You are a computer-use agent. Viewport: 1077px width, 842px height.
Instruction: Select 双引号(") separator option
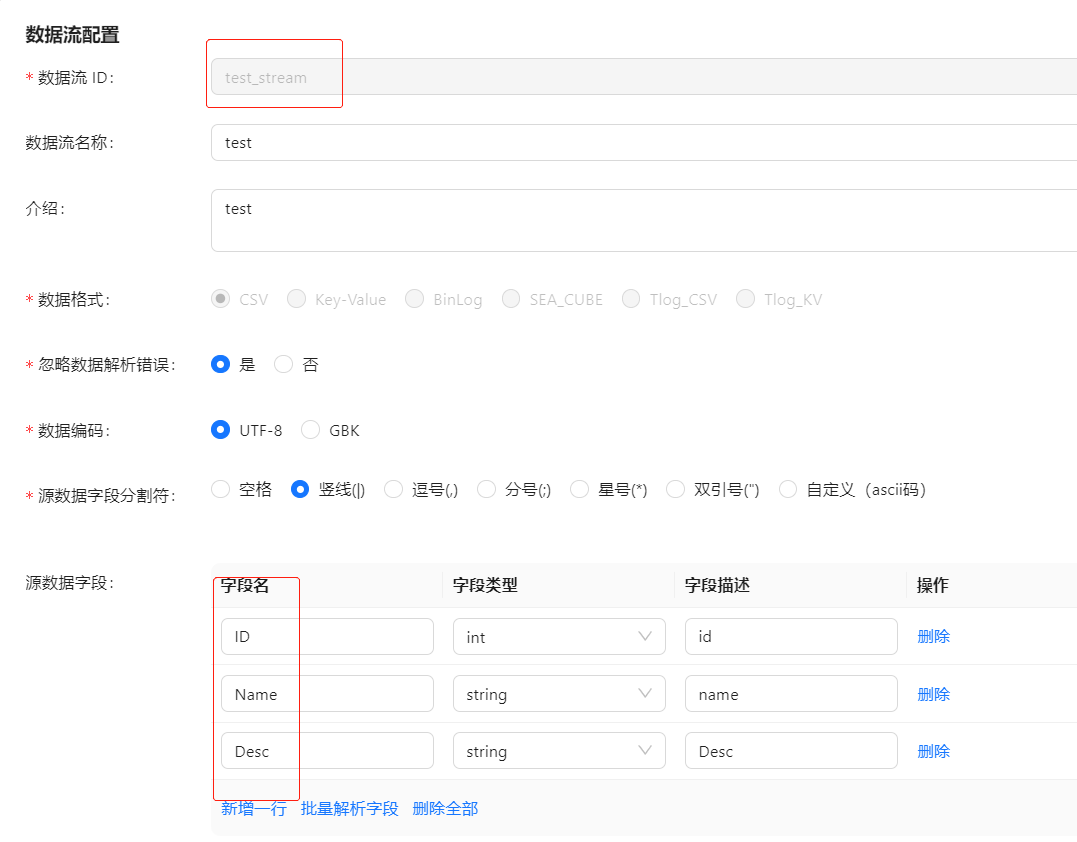click(x=676, y=490)
